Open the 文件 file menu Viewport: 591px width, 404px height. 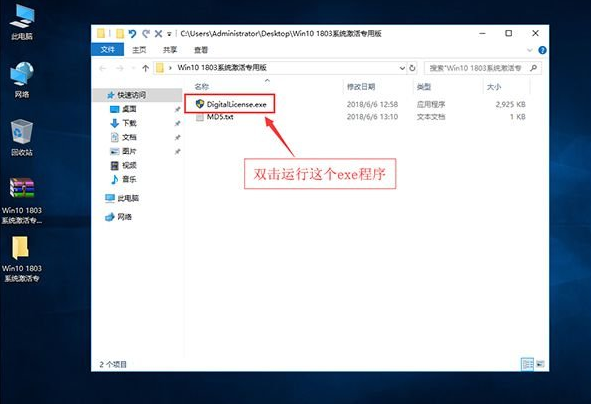pos(107,49)
